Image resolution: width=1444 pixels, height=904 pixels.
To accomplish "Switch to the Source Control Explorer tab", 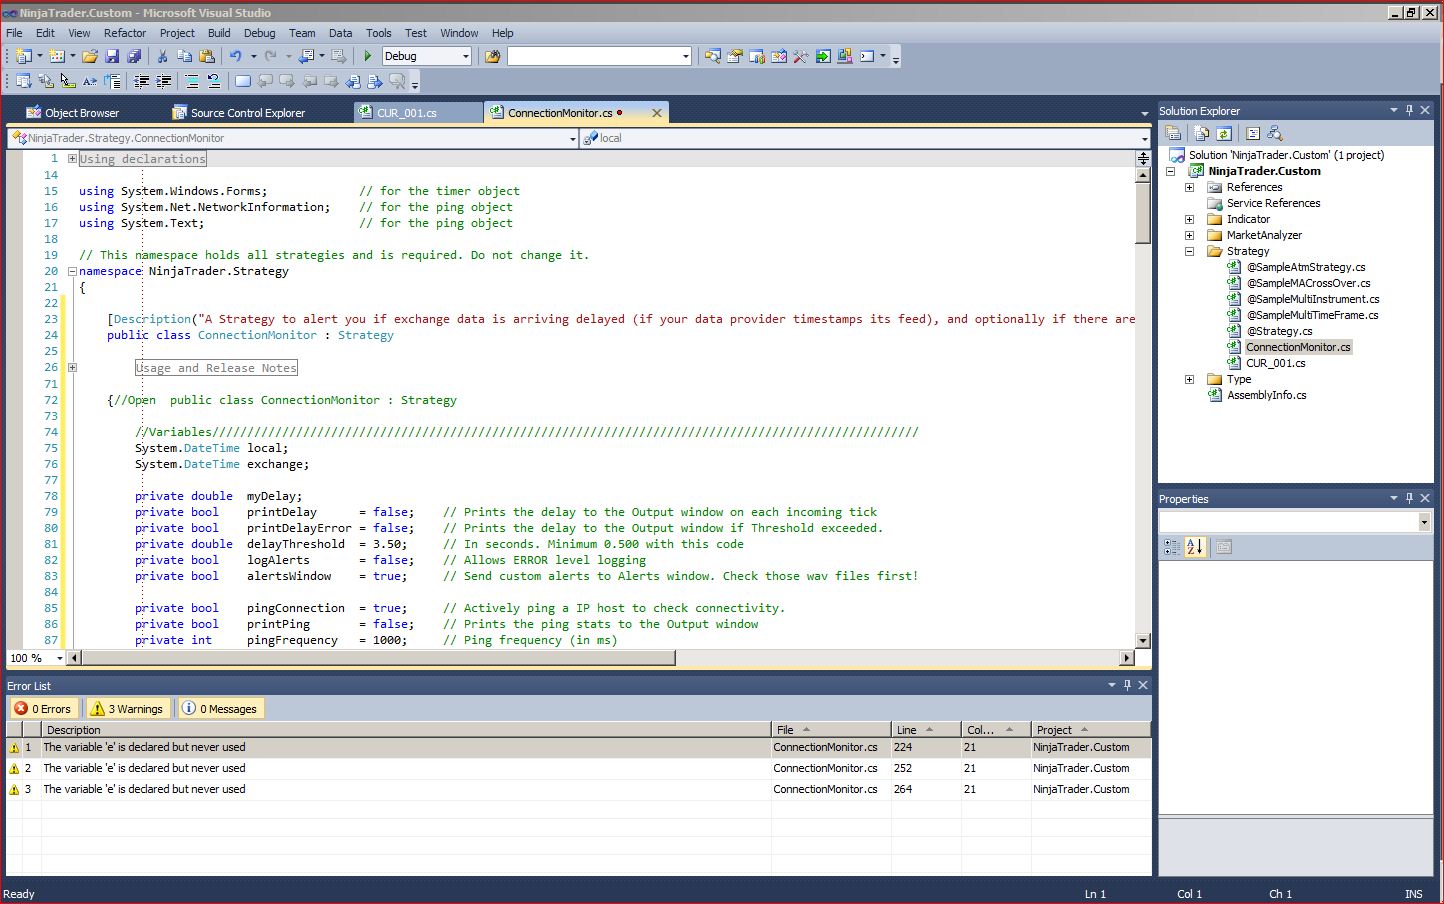I will 238,113.
